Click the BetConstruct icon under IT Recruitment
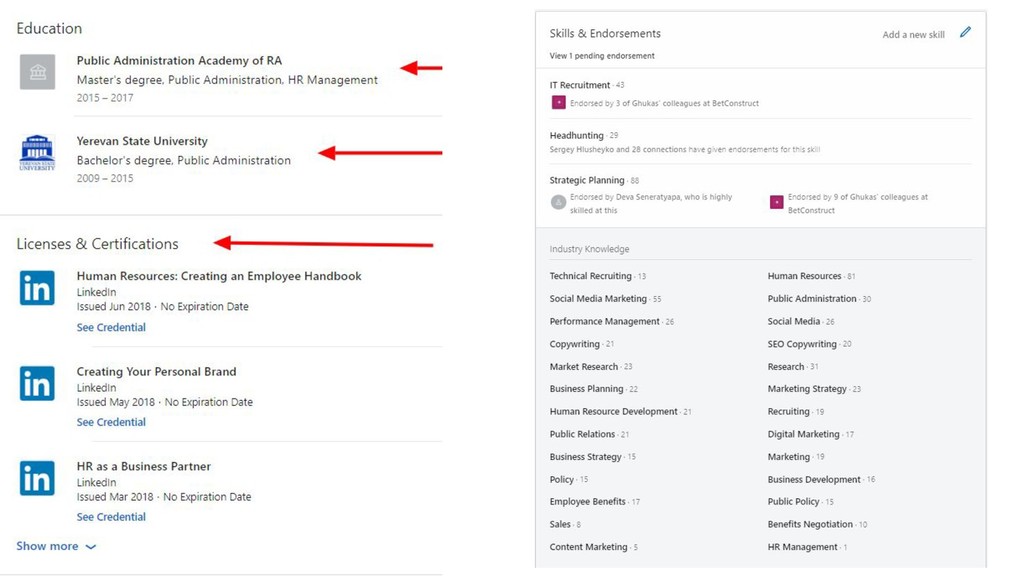Screen dimensions: 1024x576 (558, 103)
